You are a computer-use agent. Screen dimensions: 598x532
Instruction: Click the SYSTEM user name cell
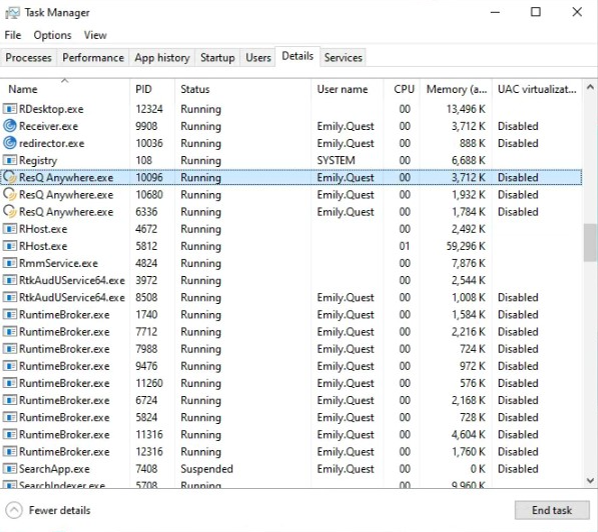point(336,161)
